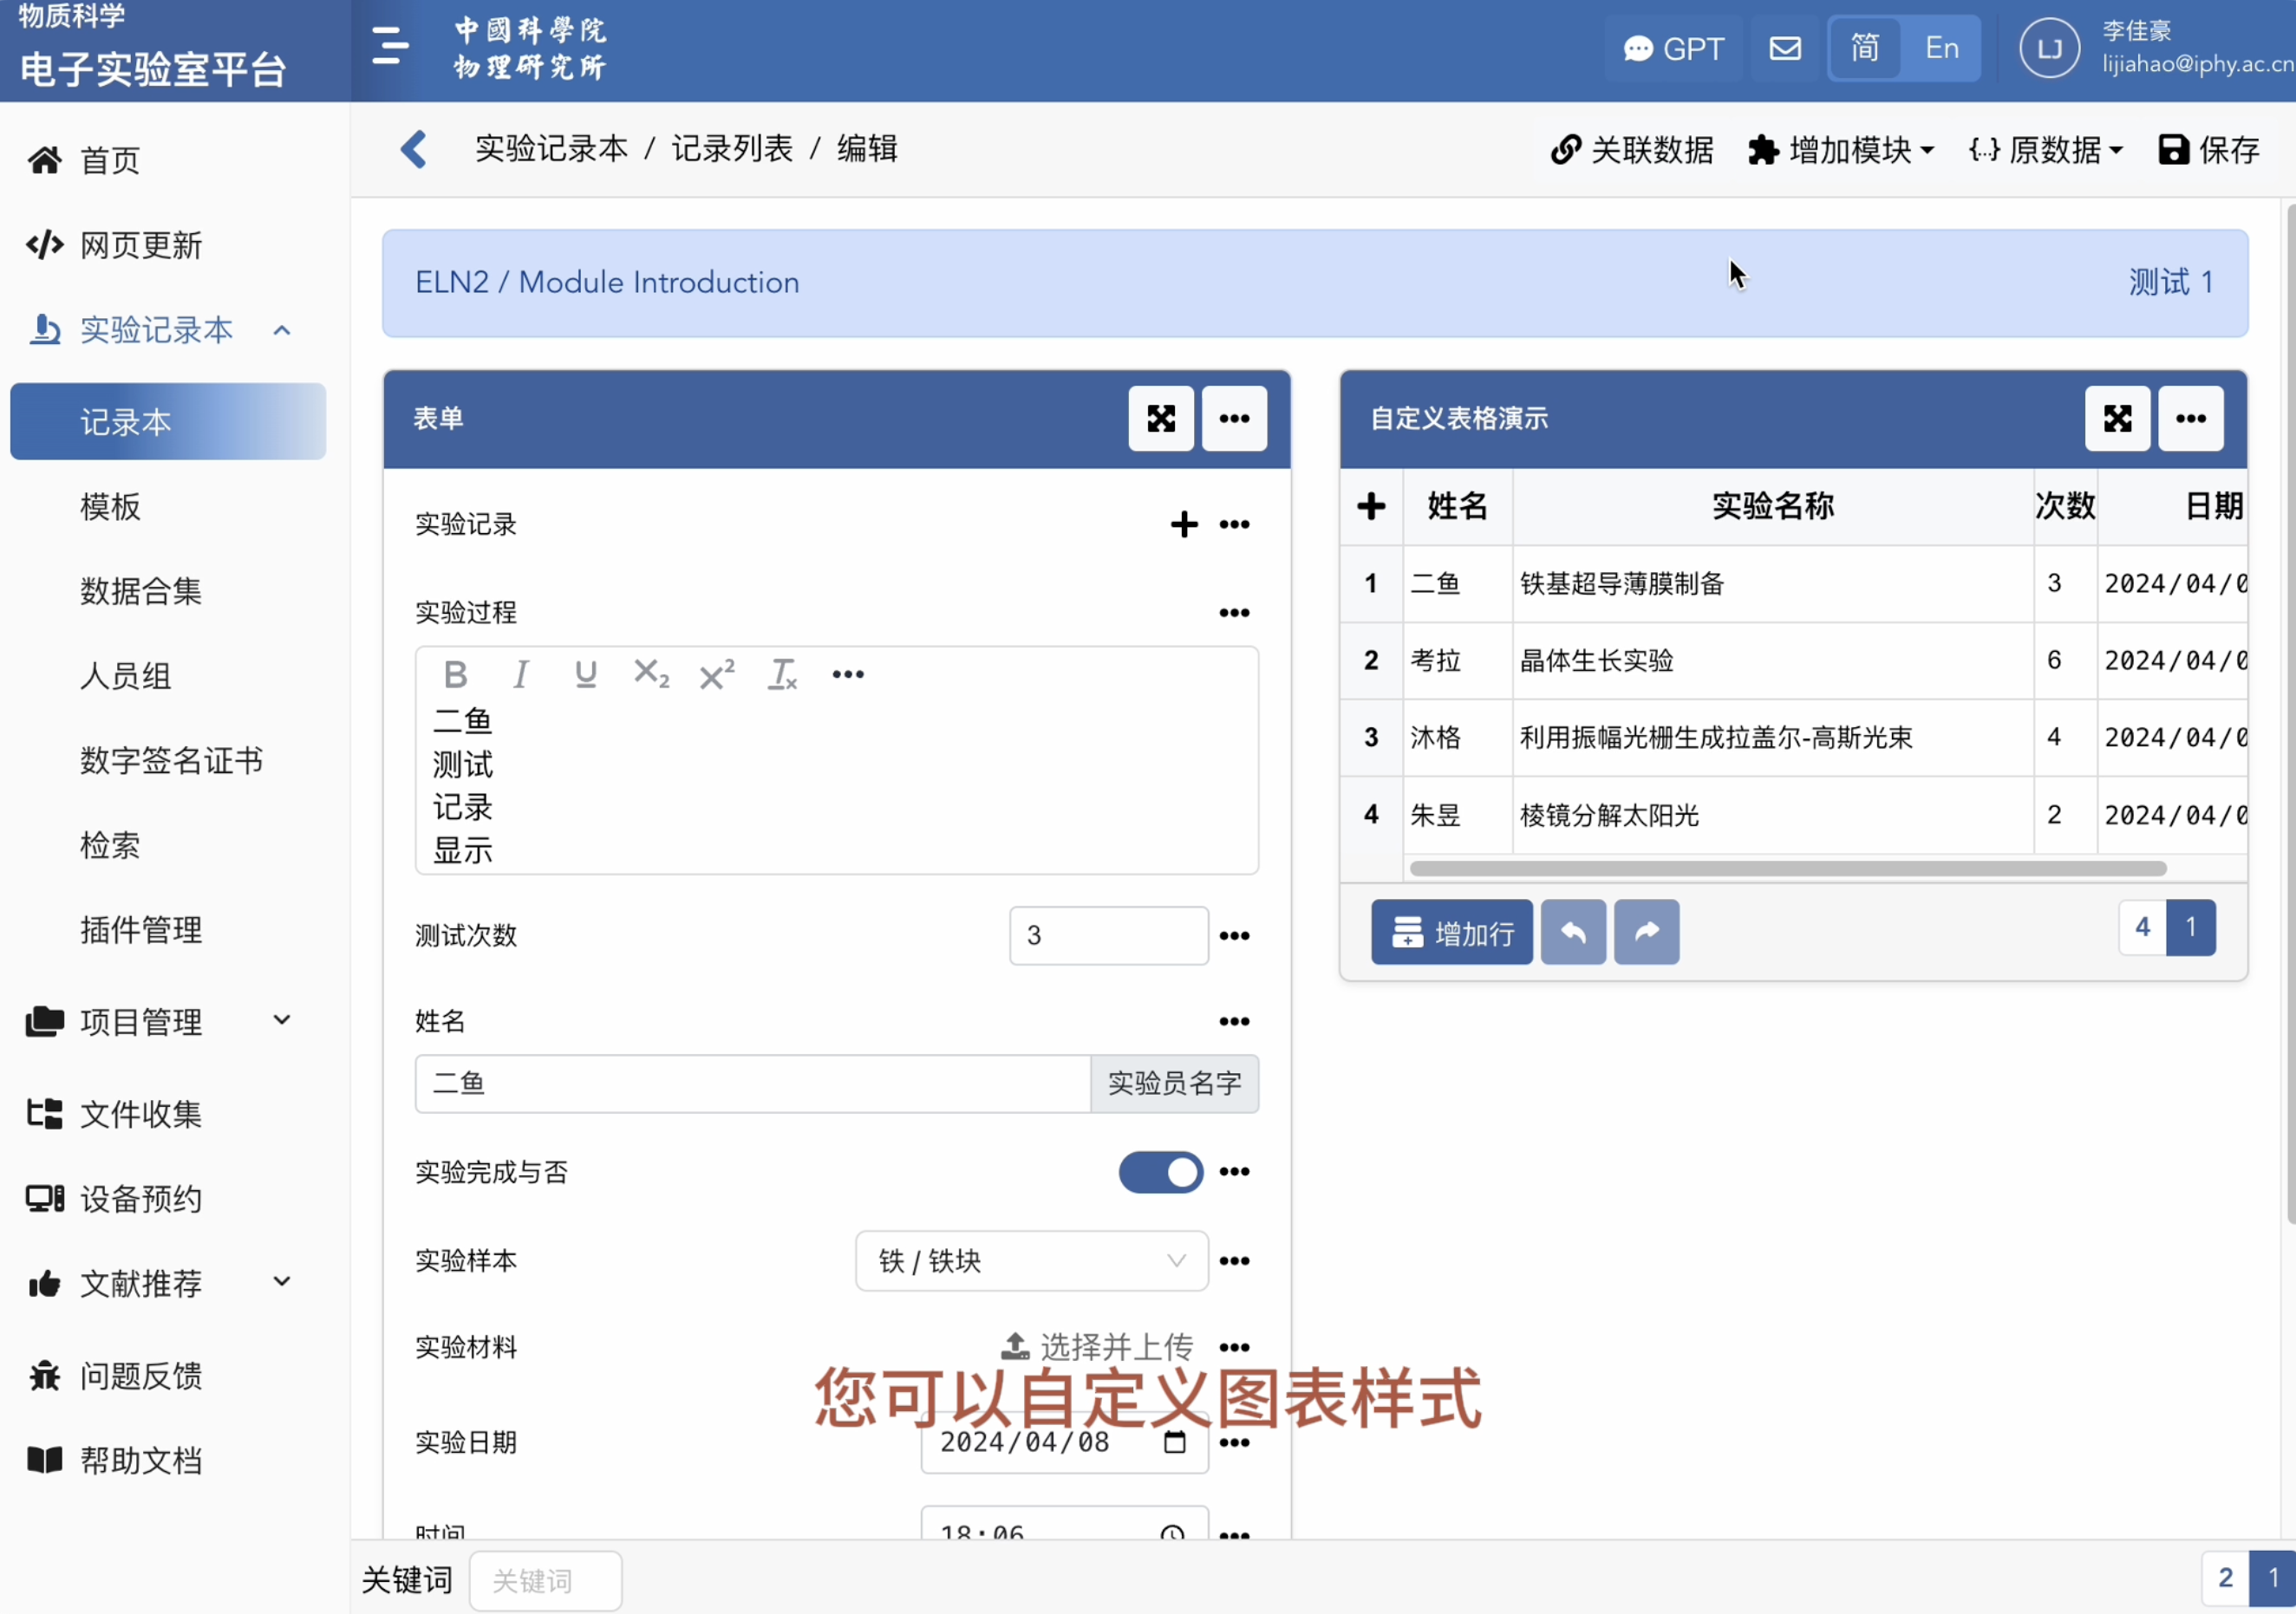Screen dimensions: 2296x1614
Task: Apply bold formatting in 实验过程 editor
Action: 455,675
